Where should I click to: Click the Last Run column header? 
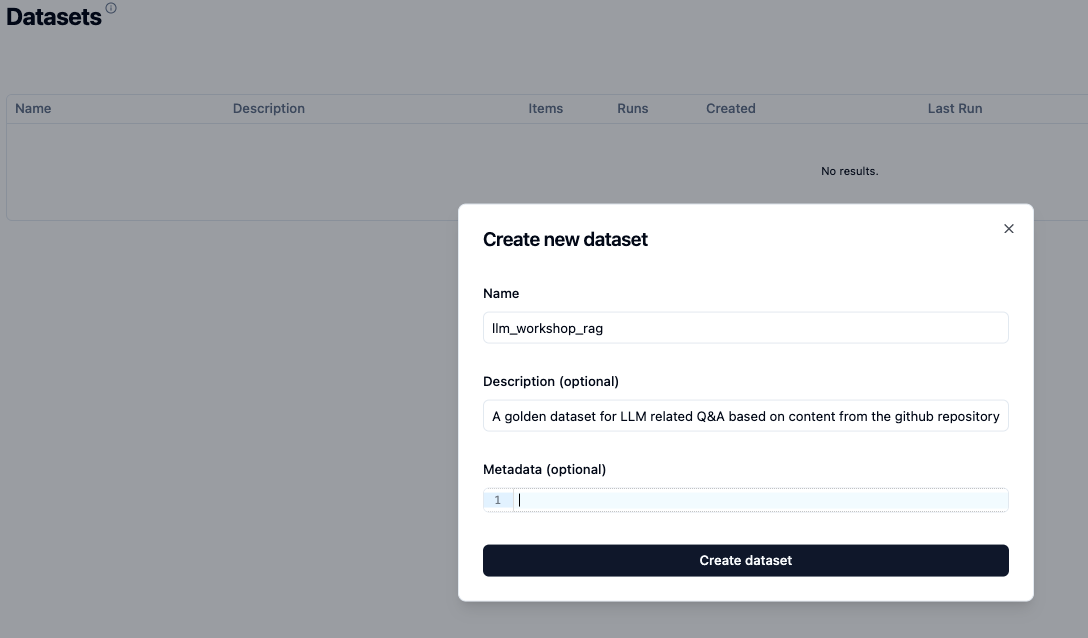click(x=954, y=109)
